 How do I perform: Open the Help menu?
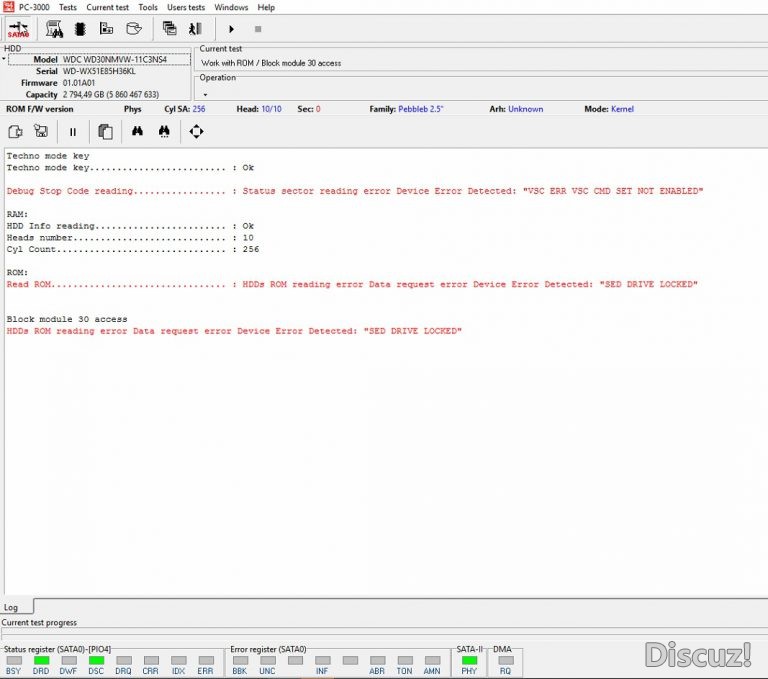tap(266, 7)
